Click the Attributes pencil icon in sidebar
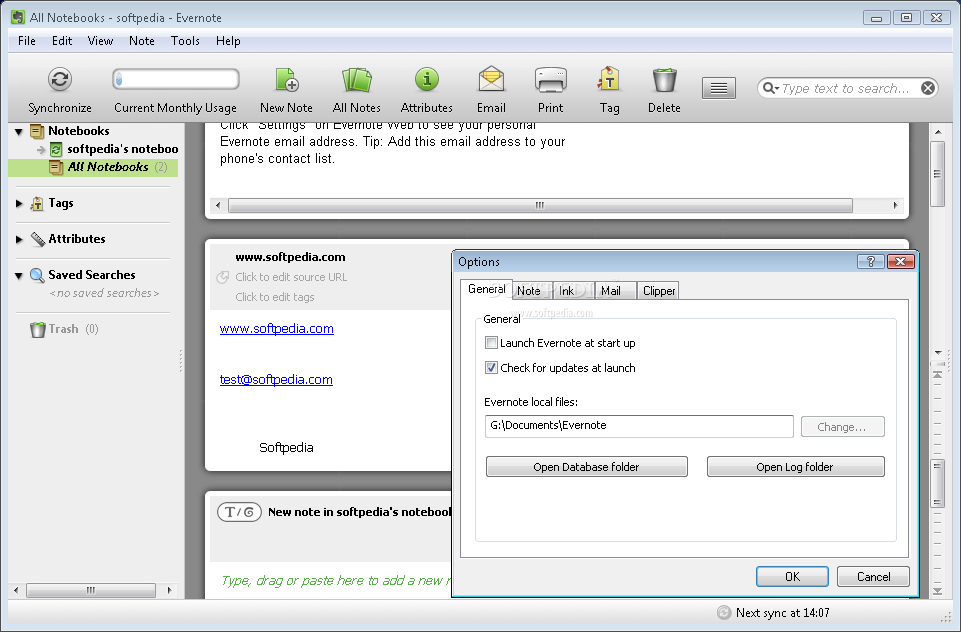This screenshot has height=632, width=961. [x=37, y=239]
